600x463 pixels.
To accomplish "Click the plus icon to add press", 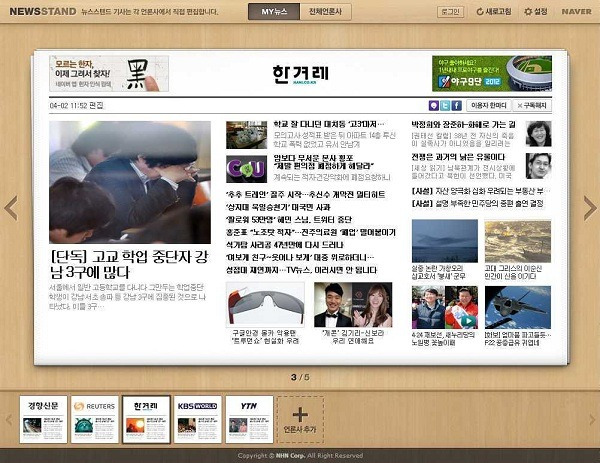I will [300, 415].
